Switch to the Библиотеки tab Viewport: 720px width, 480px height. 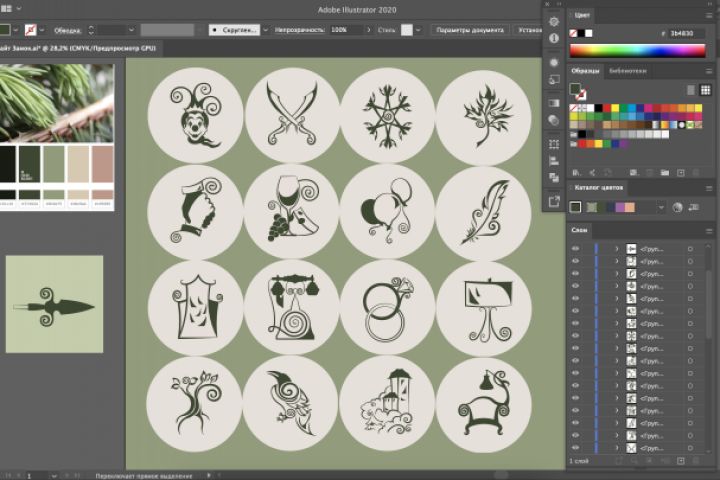click(x=627, y=71)
